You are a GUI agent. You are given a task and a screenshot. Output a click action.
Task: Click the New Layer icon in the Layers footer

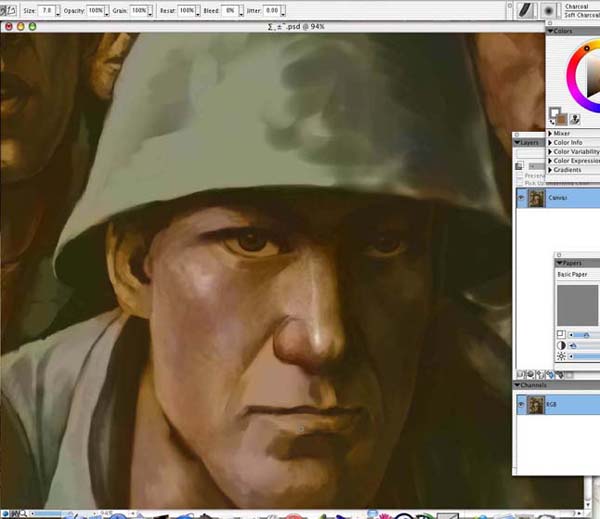click(x=541, y=374)
